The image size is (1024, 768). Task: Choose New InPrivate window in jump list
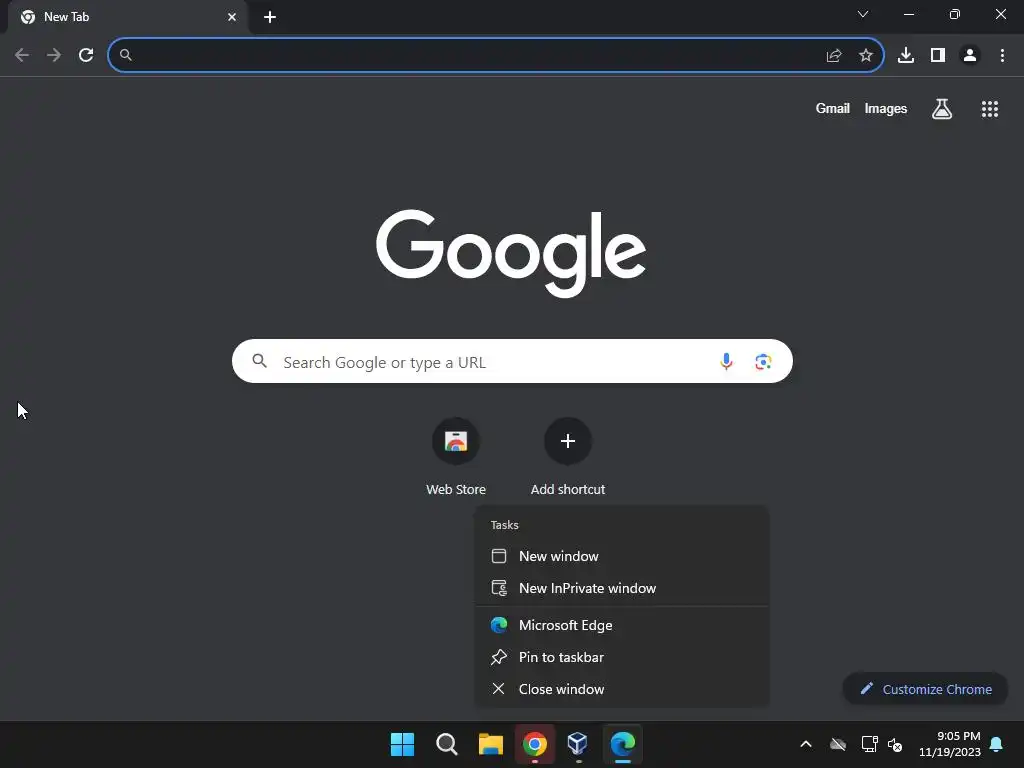coord(622,588)
